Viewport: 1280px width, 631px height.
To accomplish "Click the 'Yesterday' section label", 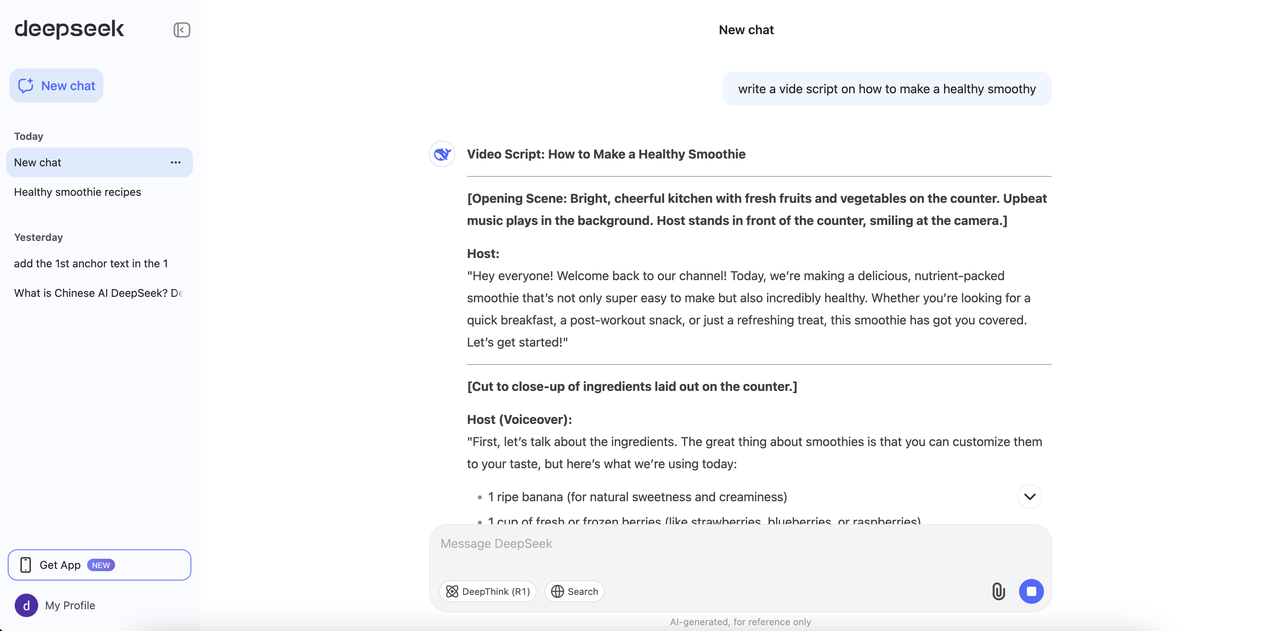I will pyautogui.click(x=38, y=237).
